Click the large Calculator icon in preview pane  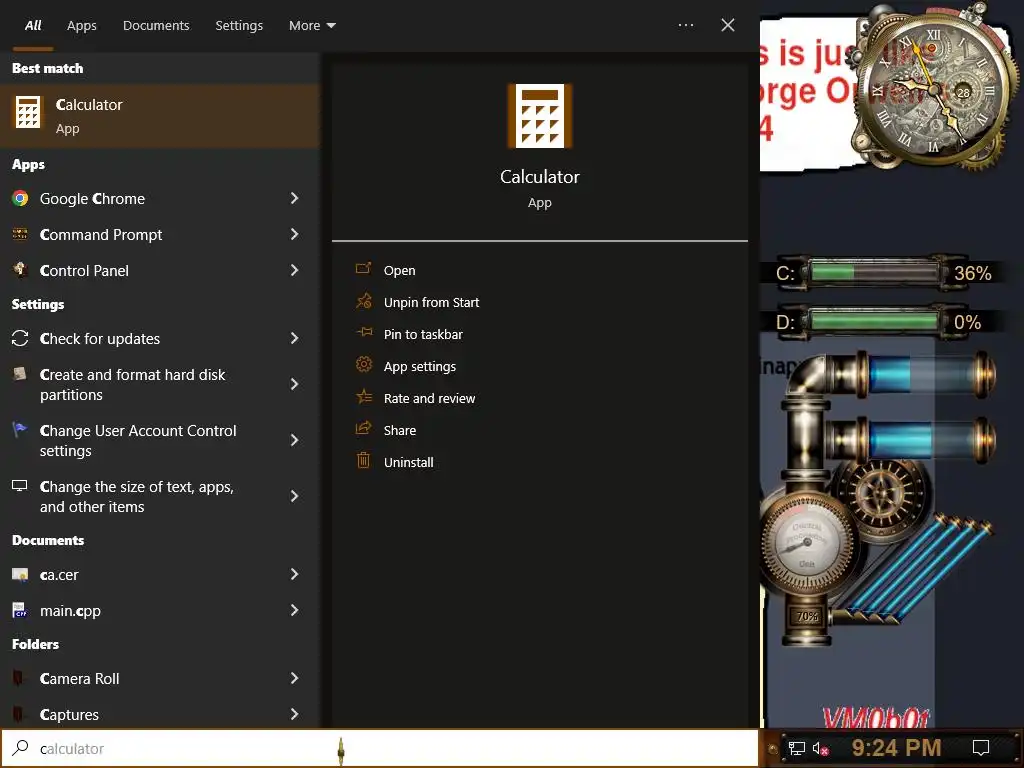click(x=539, y=116)
